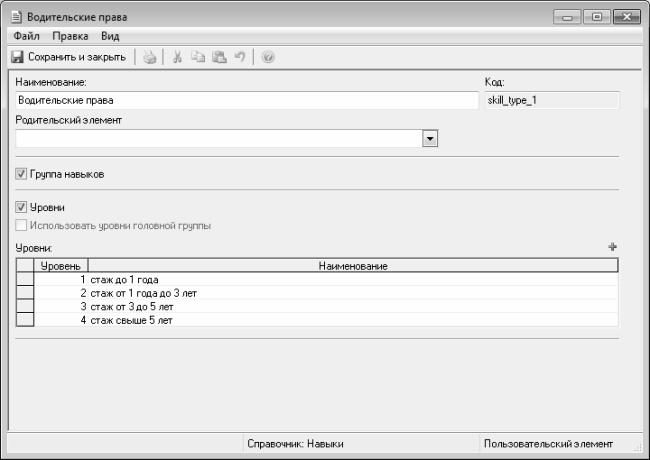Open the Вид menu
Screen dimensions: 650x460
click(x=110, y=36)
